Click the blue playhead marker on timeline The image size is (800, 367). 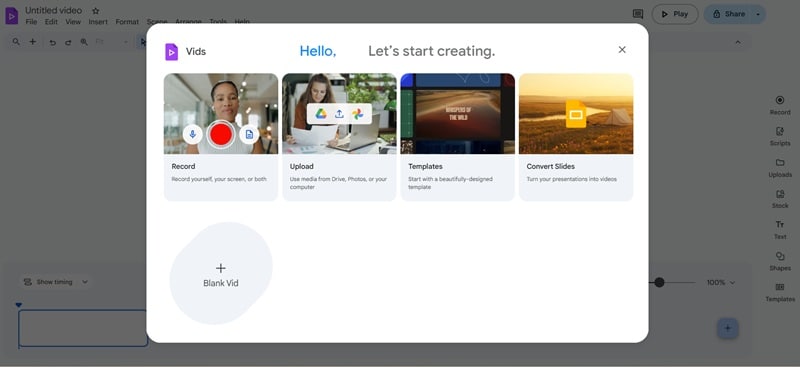coord(19,305)
